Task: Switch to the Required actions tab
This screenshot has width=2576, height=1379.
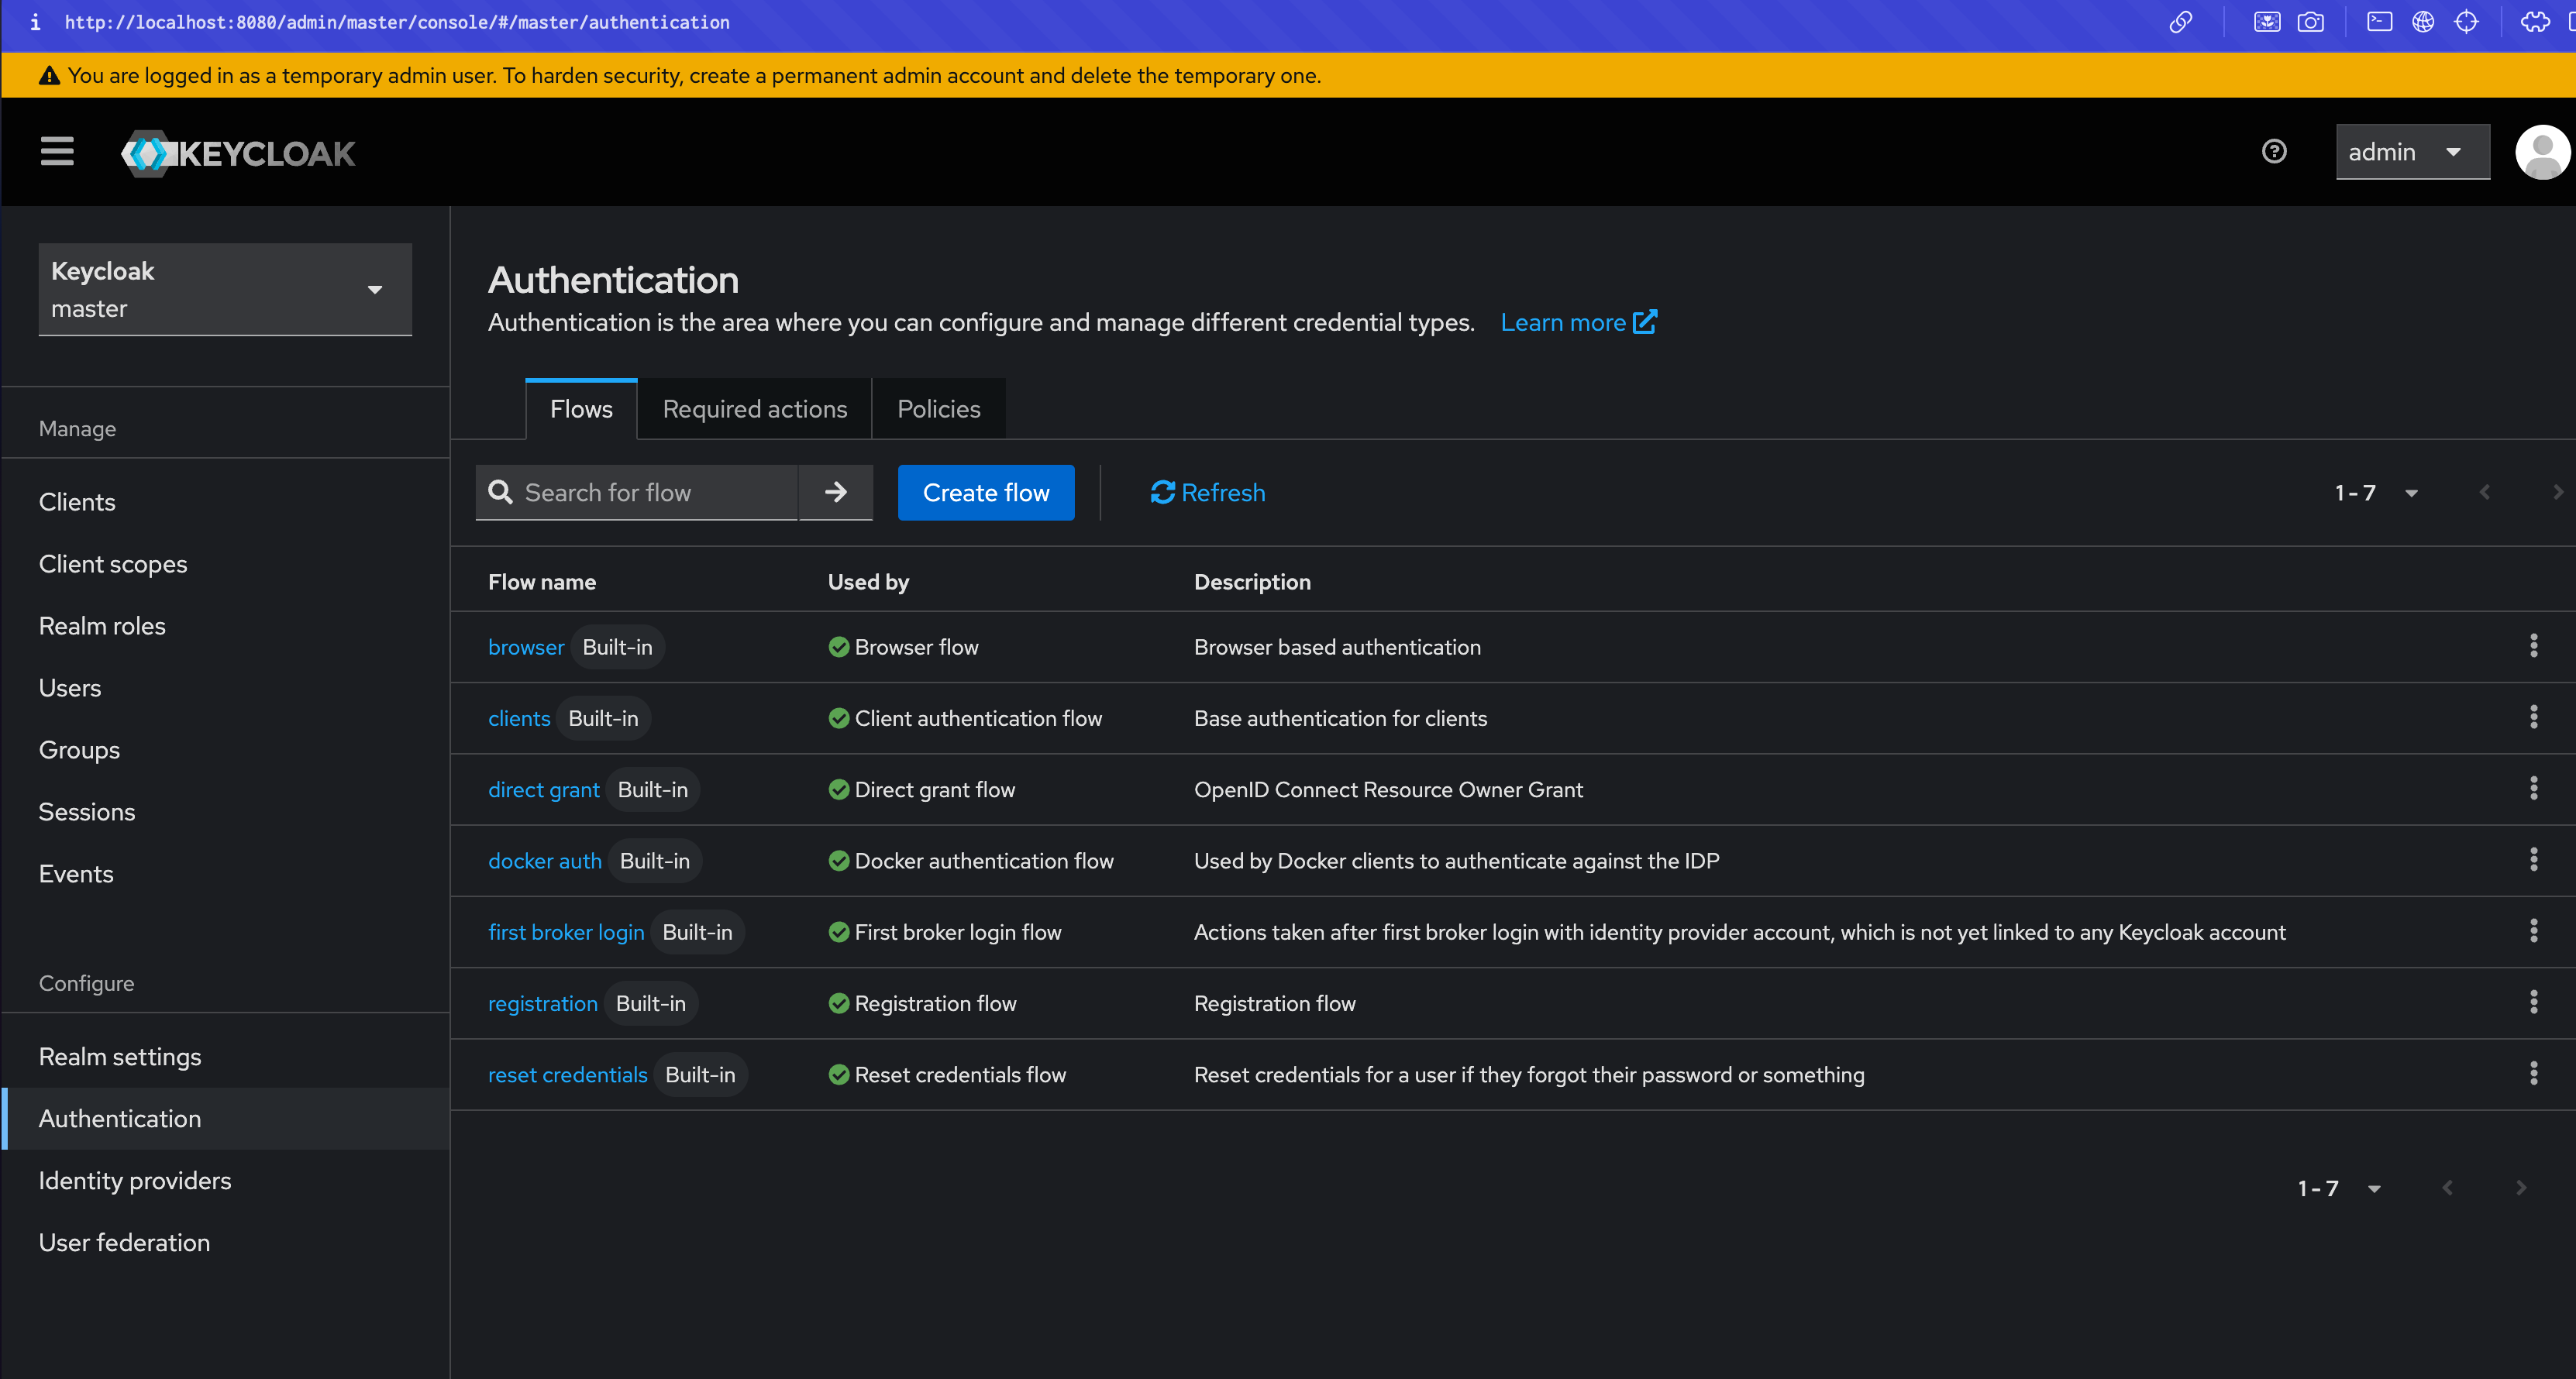Action: point(755,409)
